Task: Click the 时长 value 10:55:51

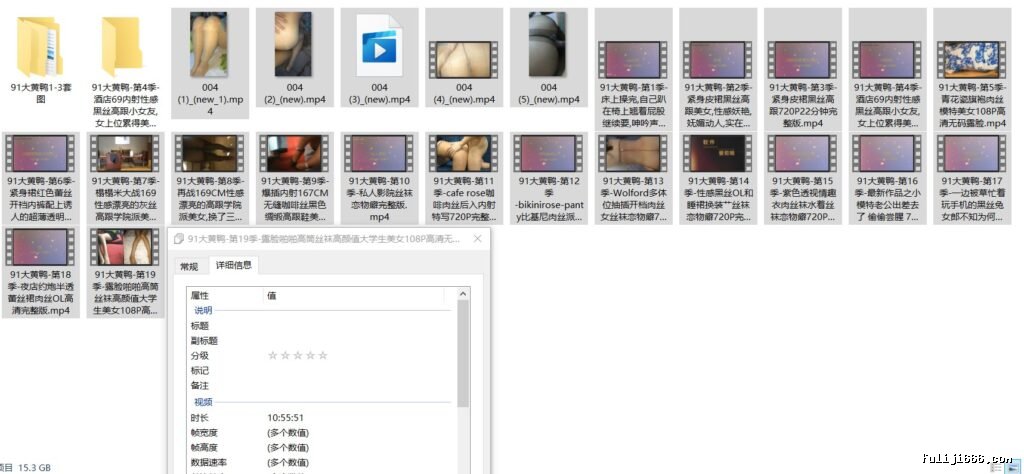Action: click(x=285, y=418)
